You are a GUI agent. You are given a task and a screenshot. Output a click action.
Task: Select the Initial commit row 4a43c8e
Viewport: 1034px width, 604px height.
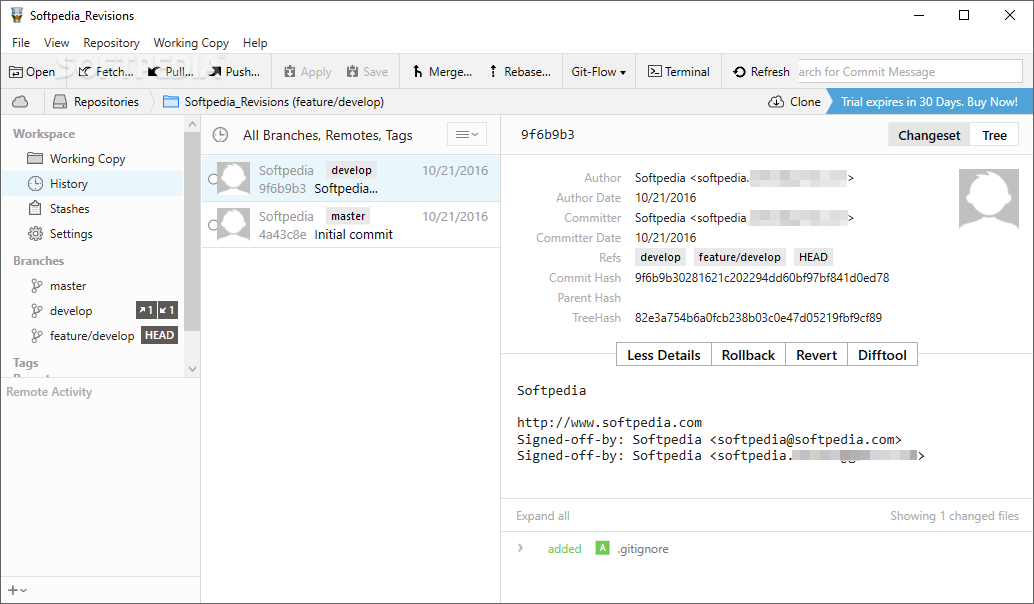[x=351, y=225]
